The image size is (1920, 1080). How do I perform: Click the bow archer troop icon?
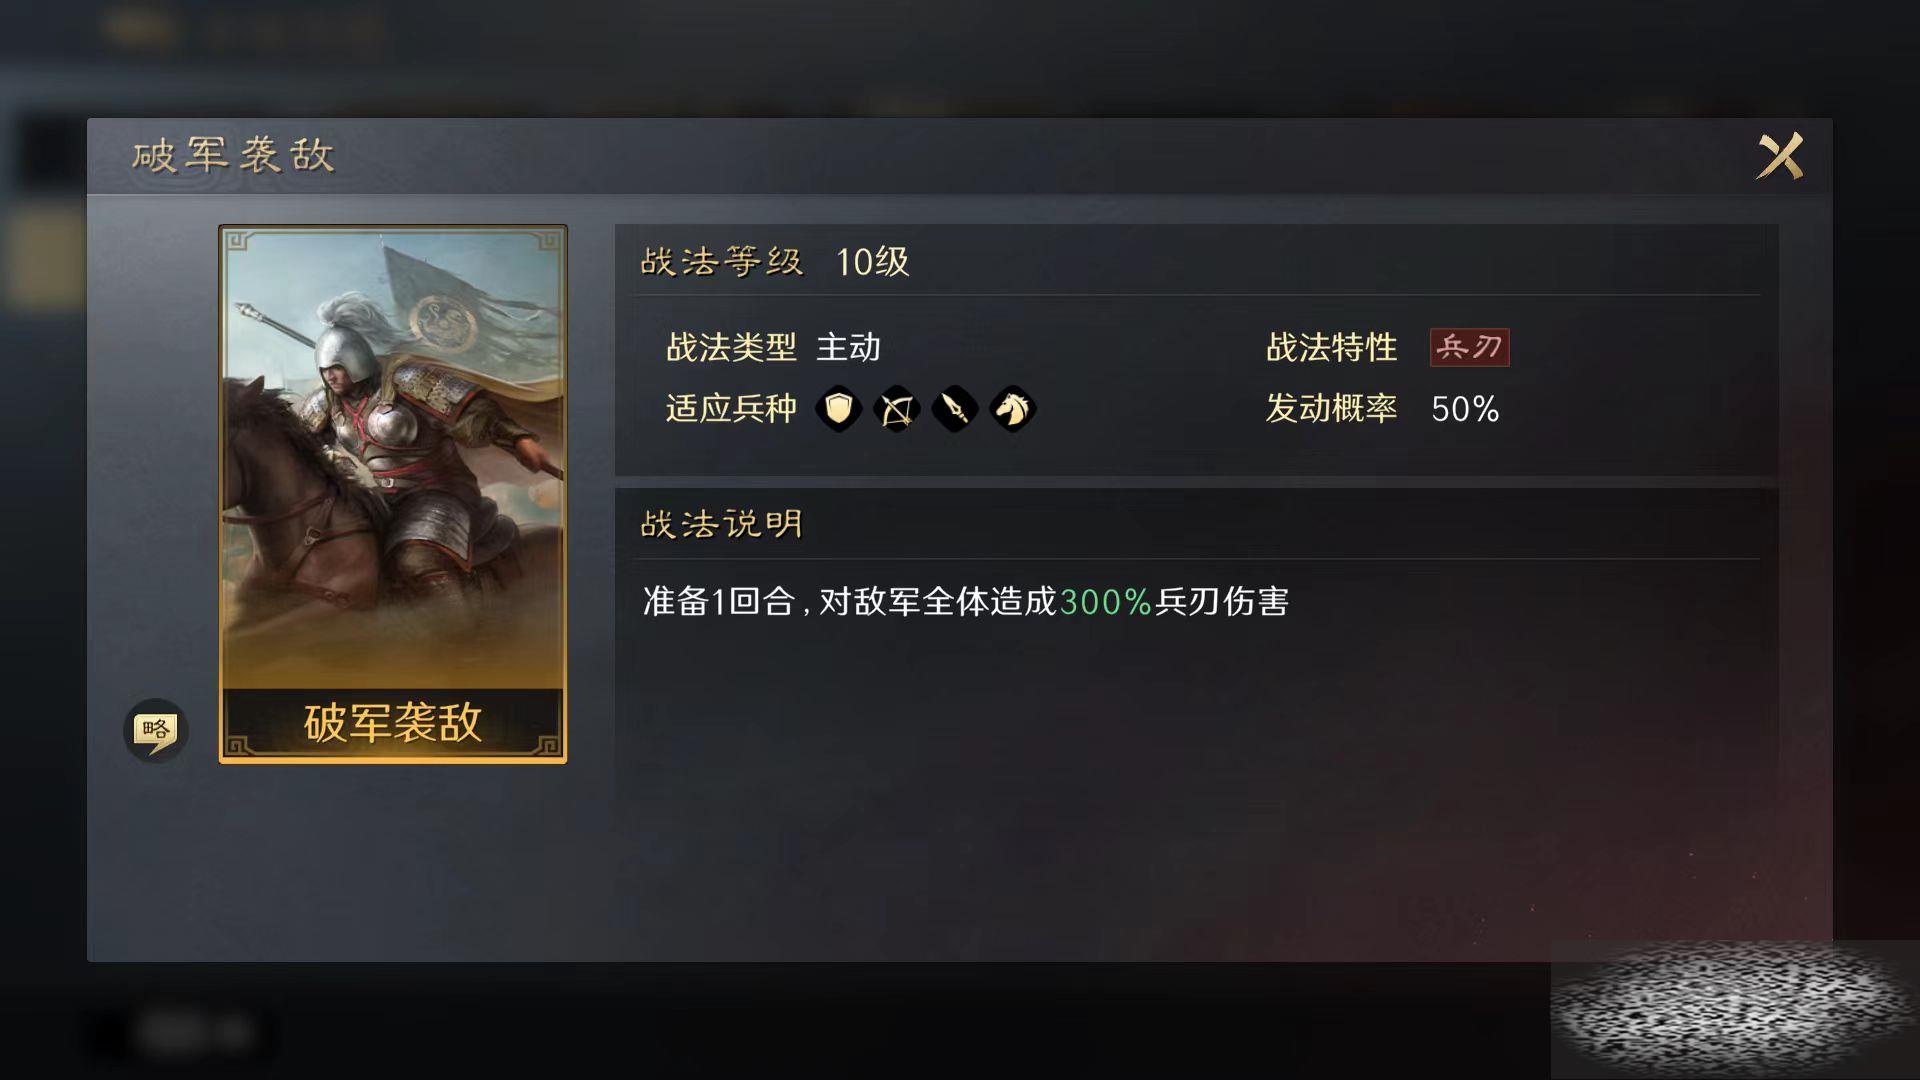coord(896,409)
